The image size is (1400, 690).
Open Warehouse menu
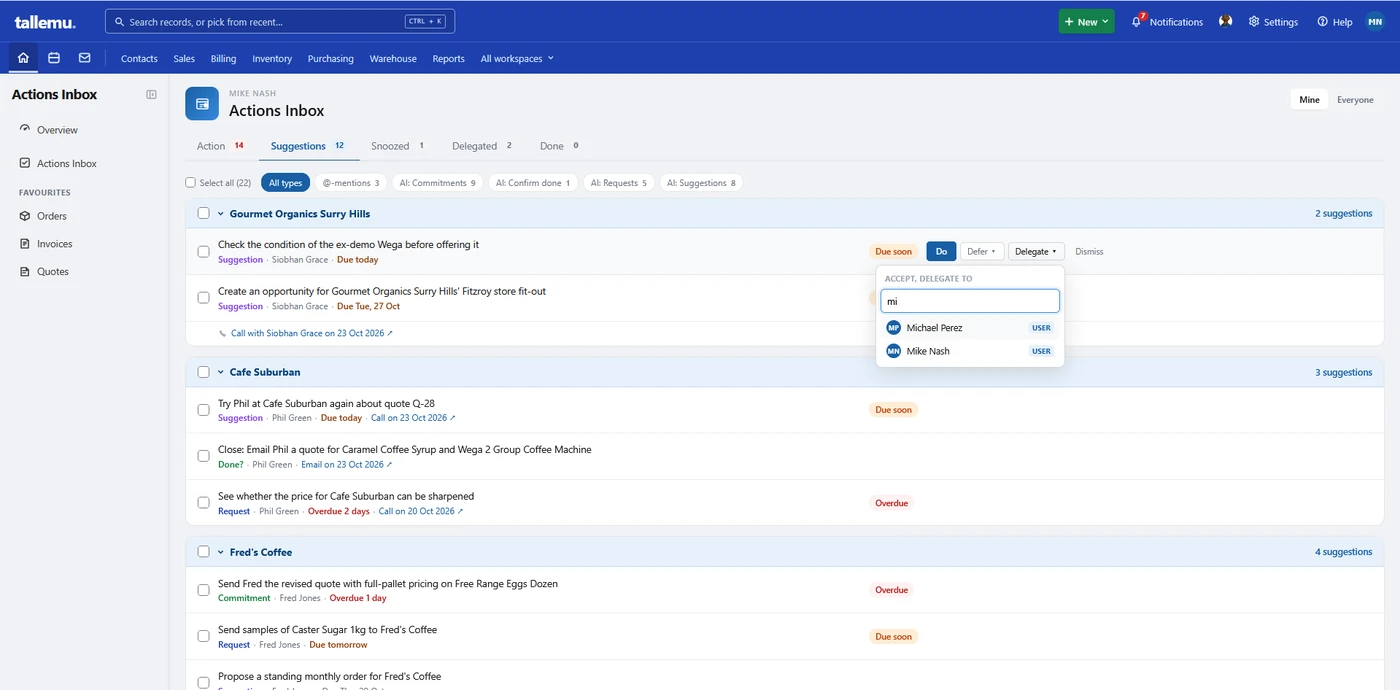[x=393, y=59]
